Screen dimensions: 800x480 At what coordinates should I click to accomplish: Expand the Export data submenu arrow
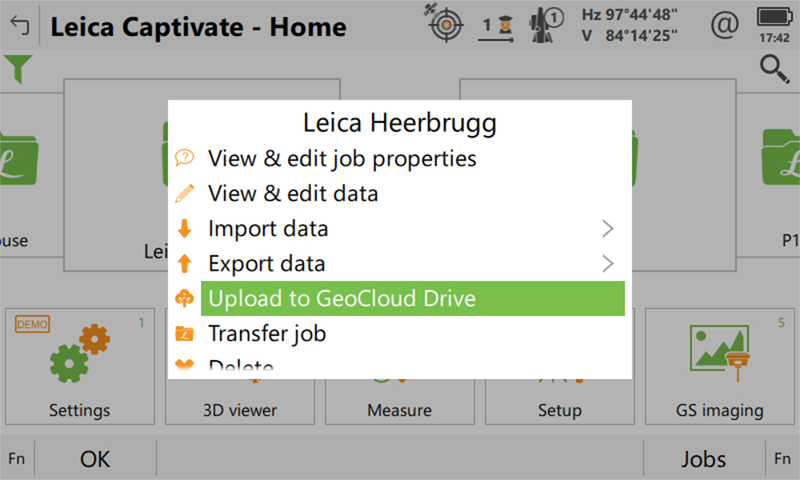[608, 264]
